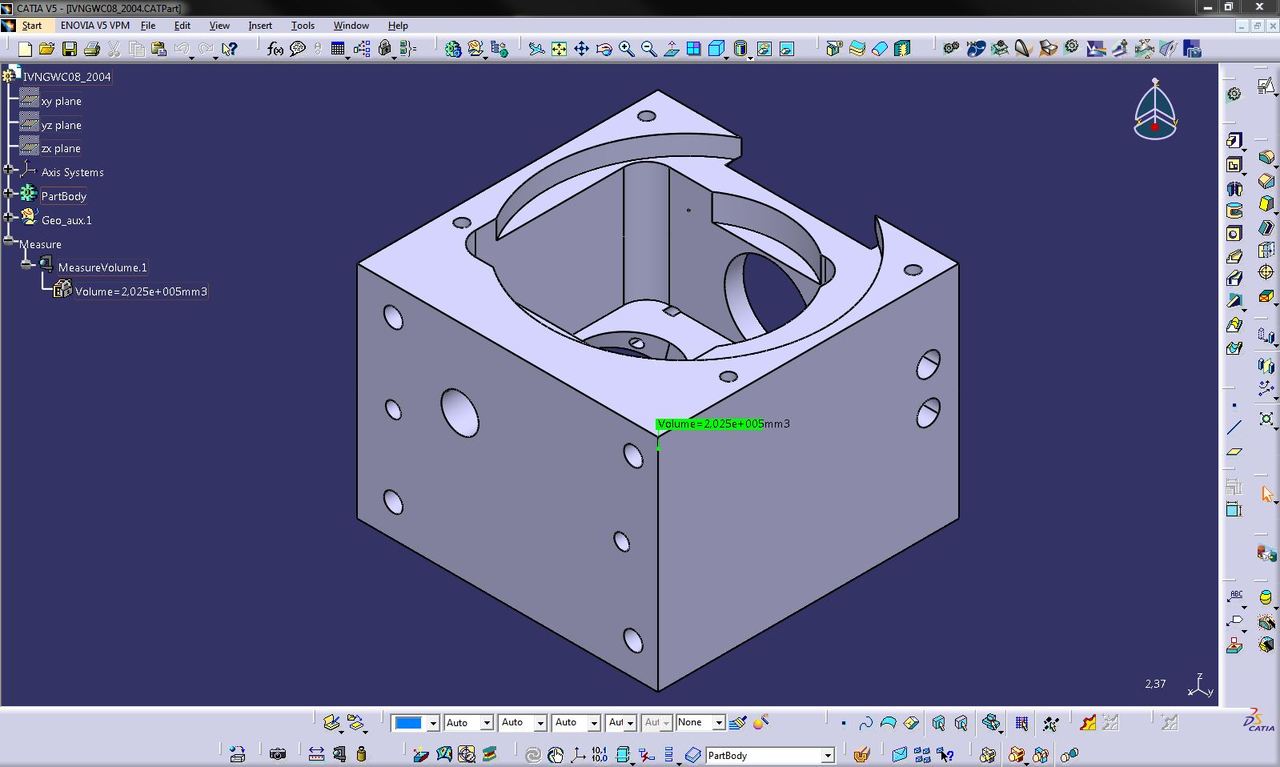
Task: Open the Tools menu
Action: click(302, 25)
